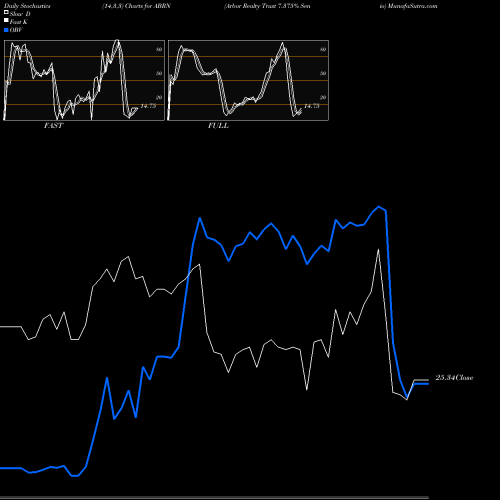Viewport: 500px width, 500px height.
Task: Click the 20 level label in FULL chart
Action: [x=323, y=97]
